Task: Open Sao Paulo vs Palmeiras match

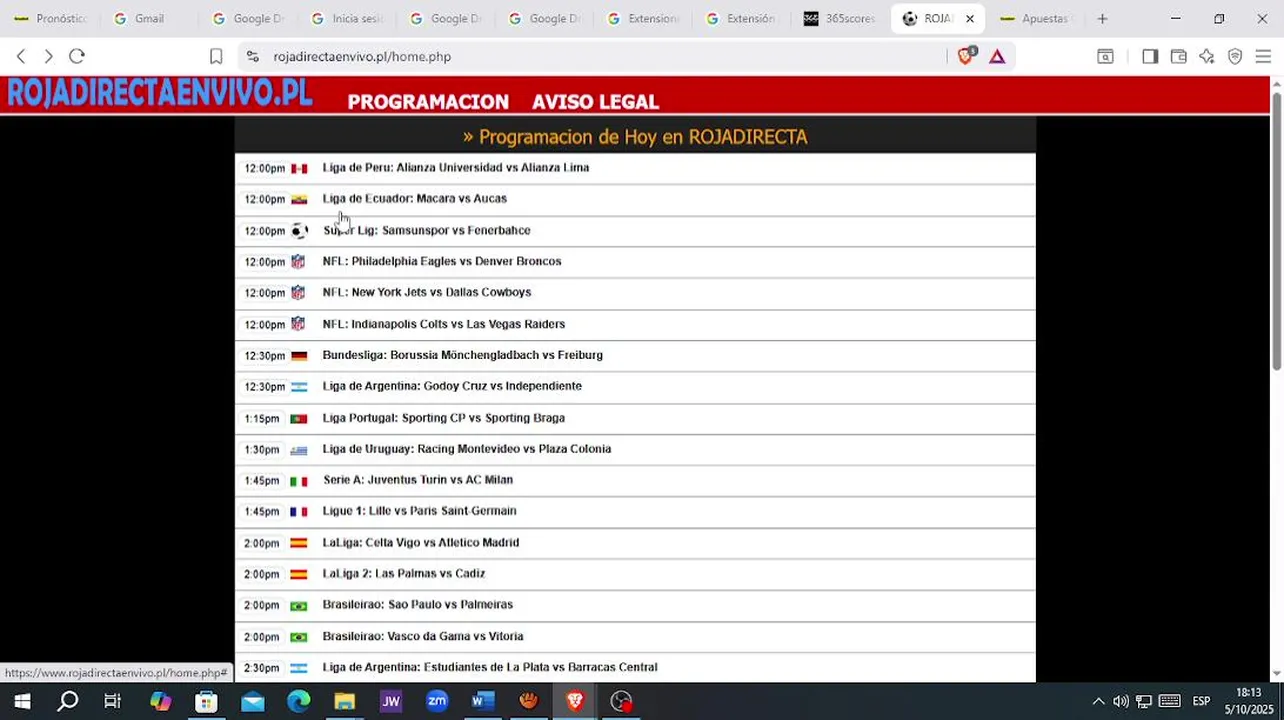Action: coord(418,605)
